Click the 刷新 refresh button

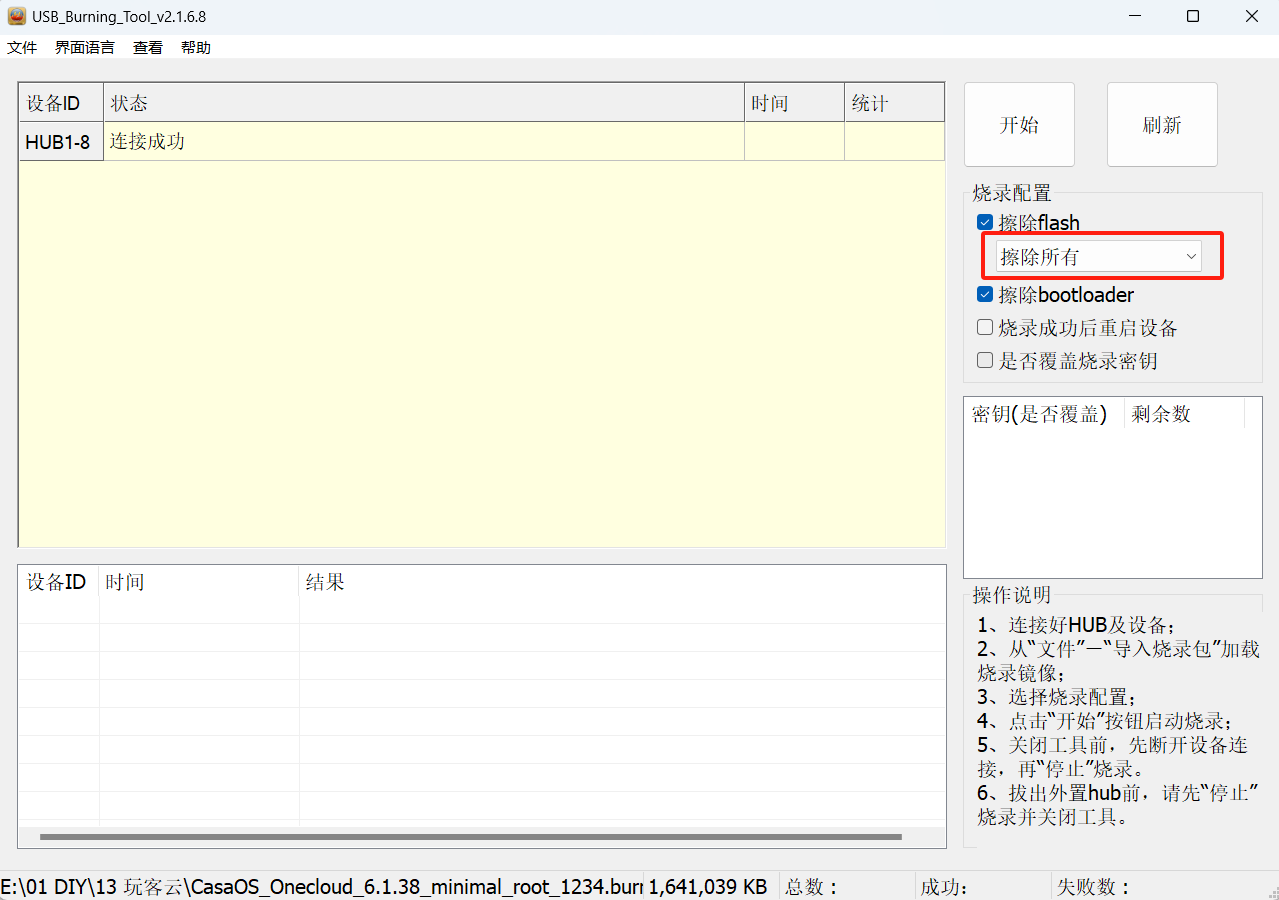(1162, 125)
